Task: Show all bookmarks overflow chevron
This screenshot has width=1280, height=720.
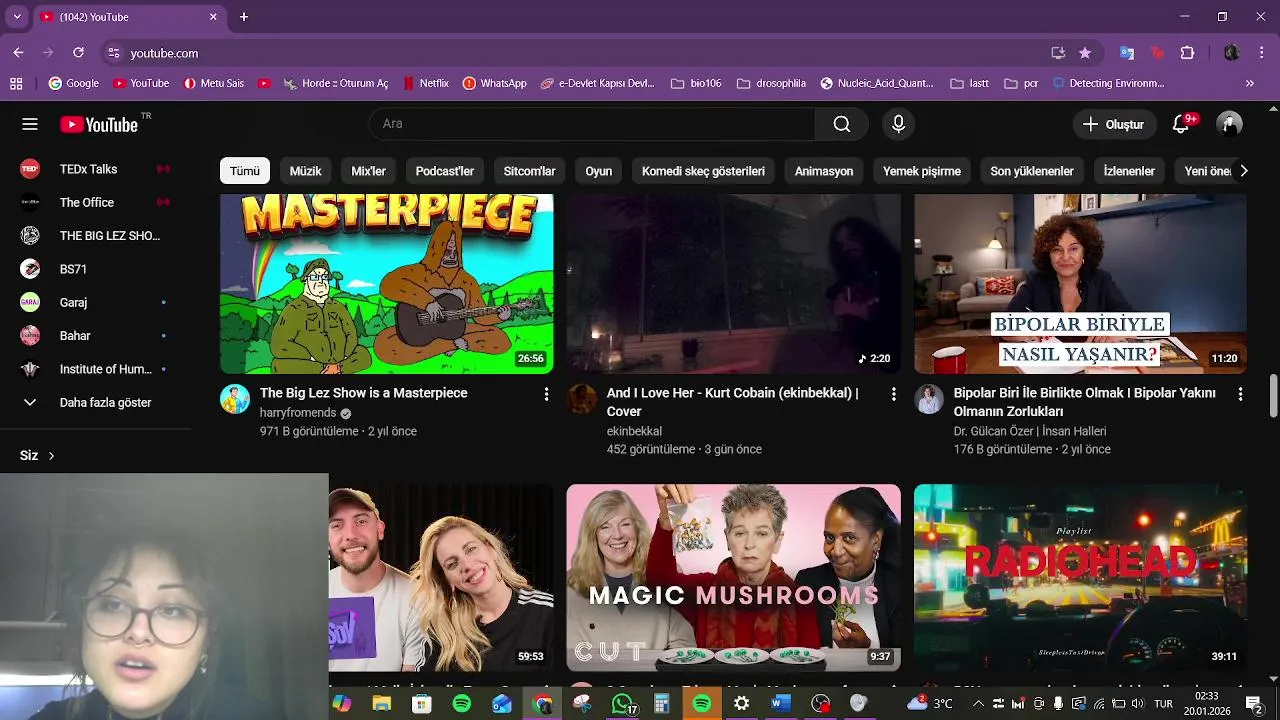Action: click(x=1249, y=83)
